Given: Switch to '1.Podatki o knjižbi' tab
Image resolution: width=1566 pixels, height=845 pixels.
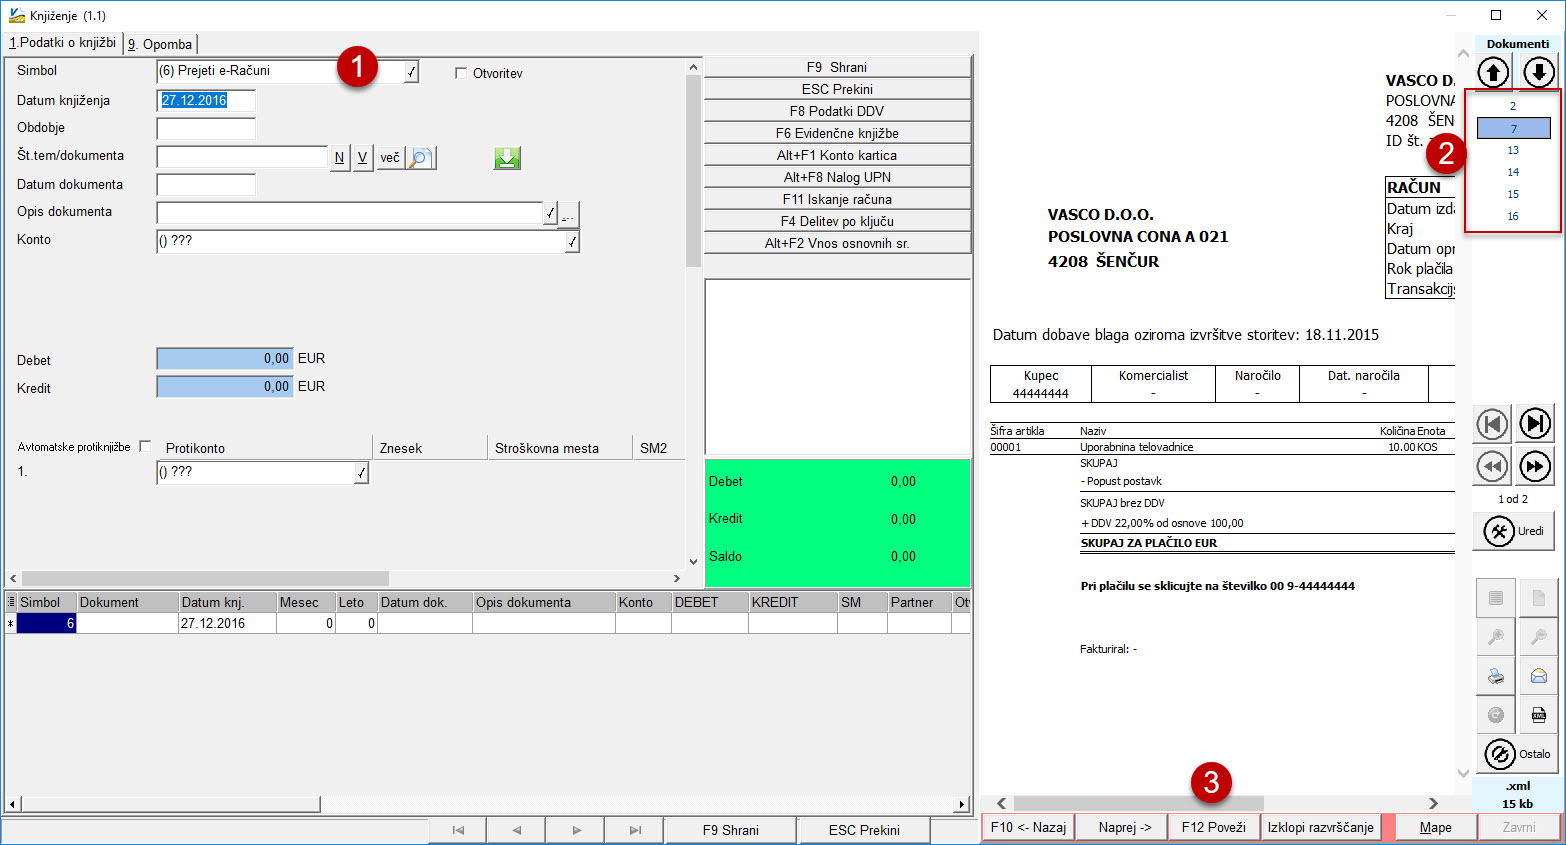Looking at the screenshot, I should pyautogui.click(x=63, y=43).
